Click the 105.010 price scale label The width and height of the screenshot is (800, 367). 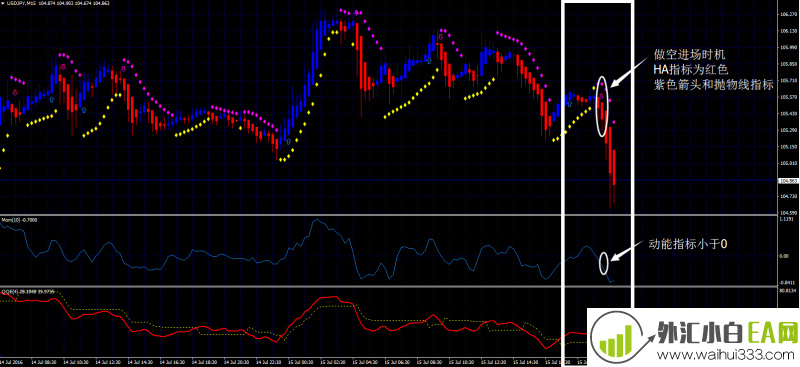[789, 163]
